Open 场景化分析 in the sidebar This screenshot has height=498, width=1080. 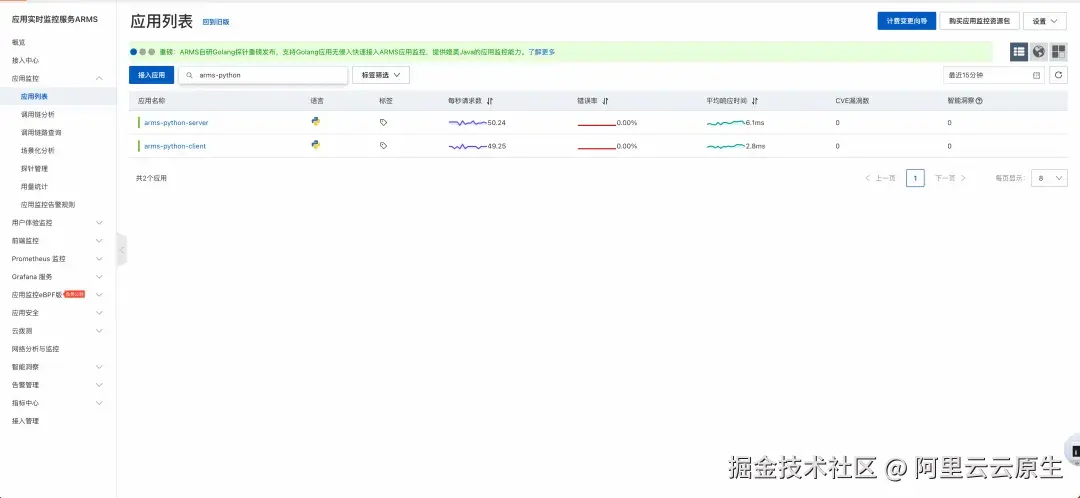(38, 150)
